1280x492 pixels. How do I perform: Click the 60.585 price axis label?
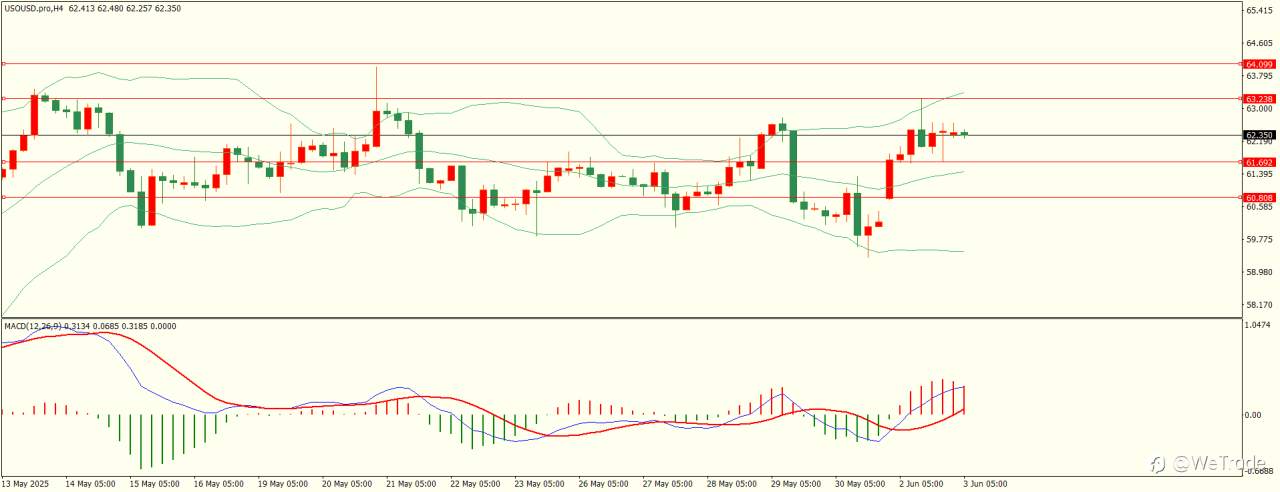(x=1259, y=207)
